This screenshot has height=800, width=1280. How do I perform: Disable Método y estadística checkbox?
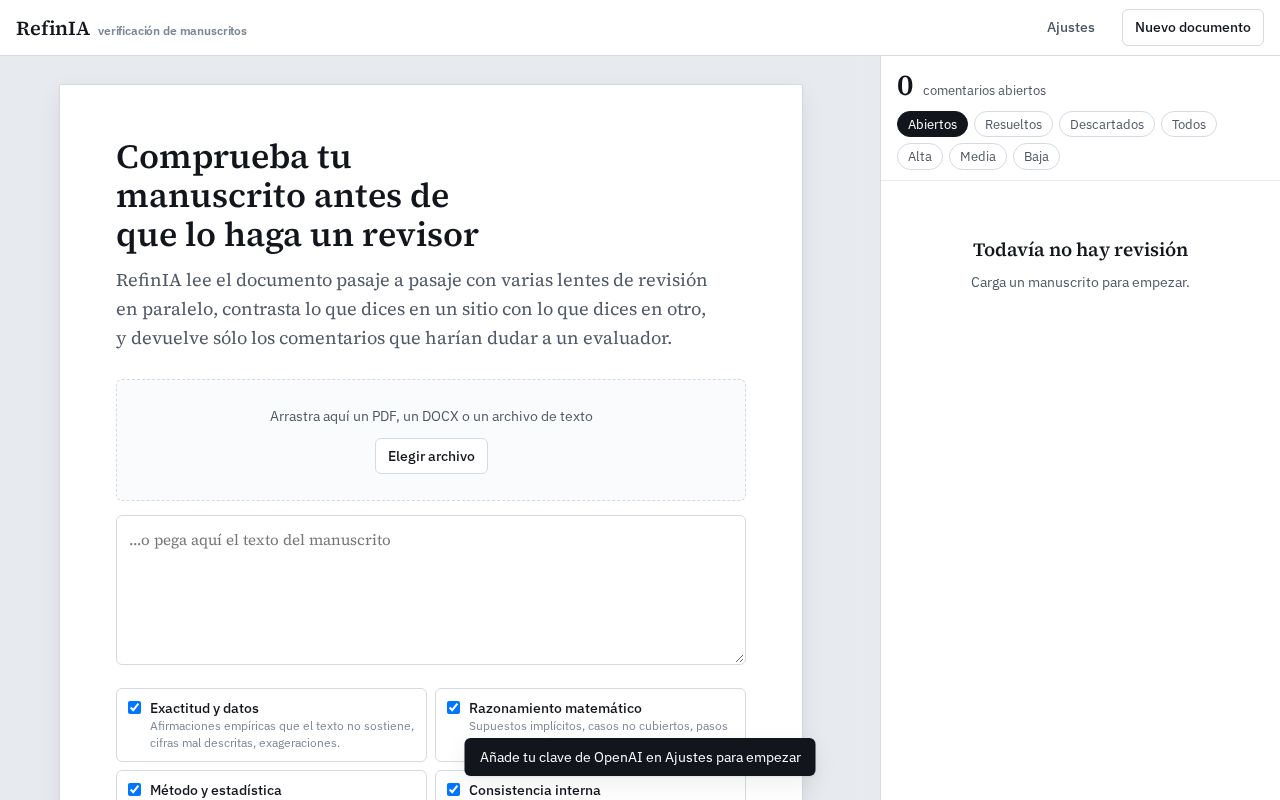pyautogui.click(x=134, y=789)
